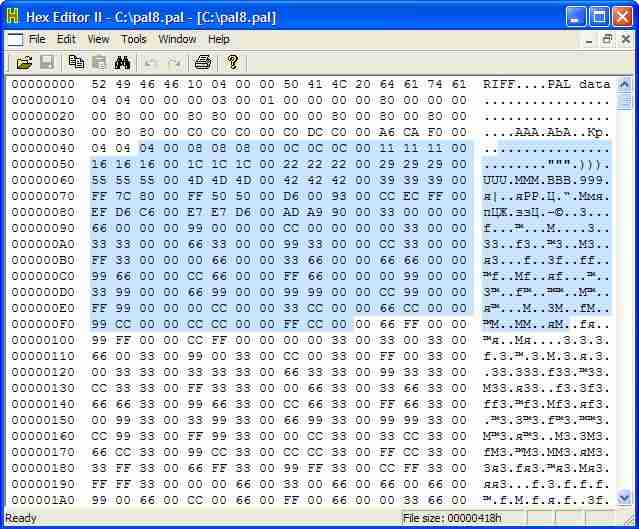
Task: Click offset 00000040 in address column
Action: [x=43, y=148]
